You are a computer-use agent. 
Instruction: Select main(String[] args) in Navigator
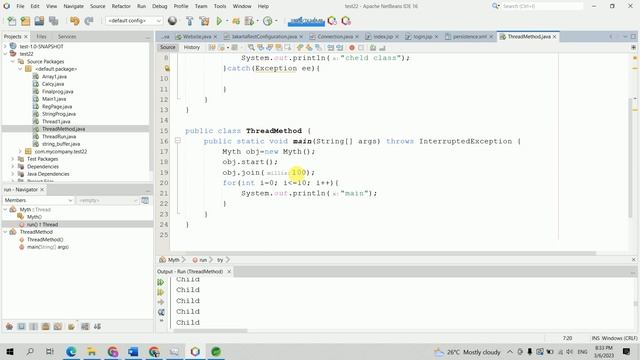click(x=48, y=247)
